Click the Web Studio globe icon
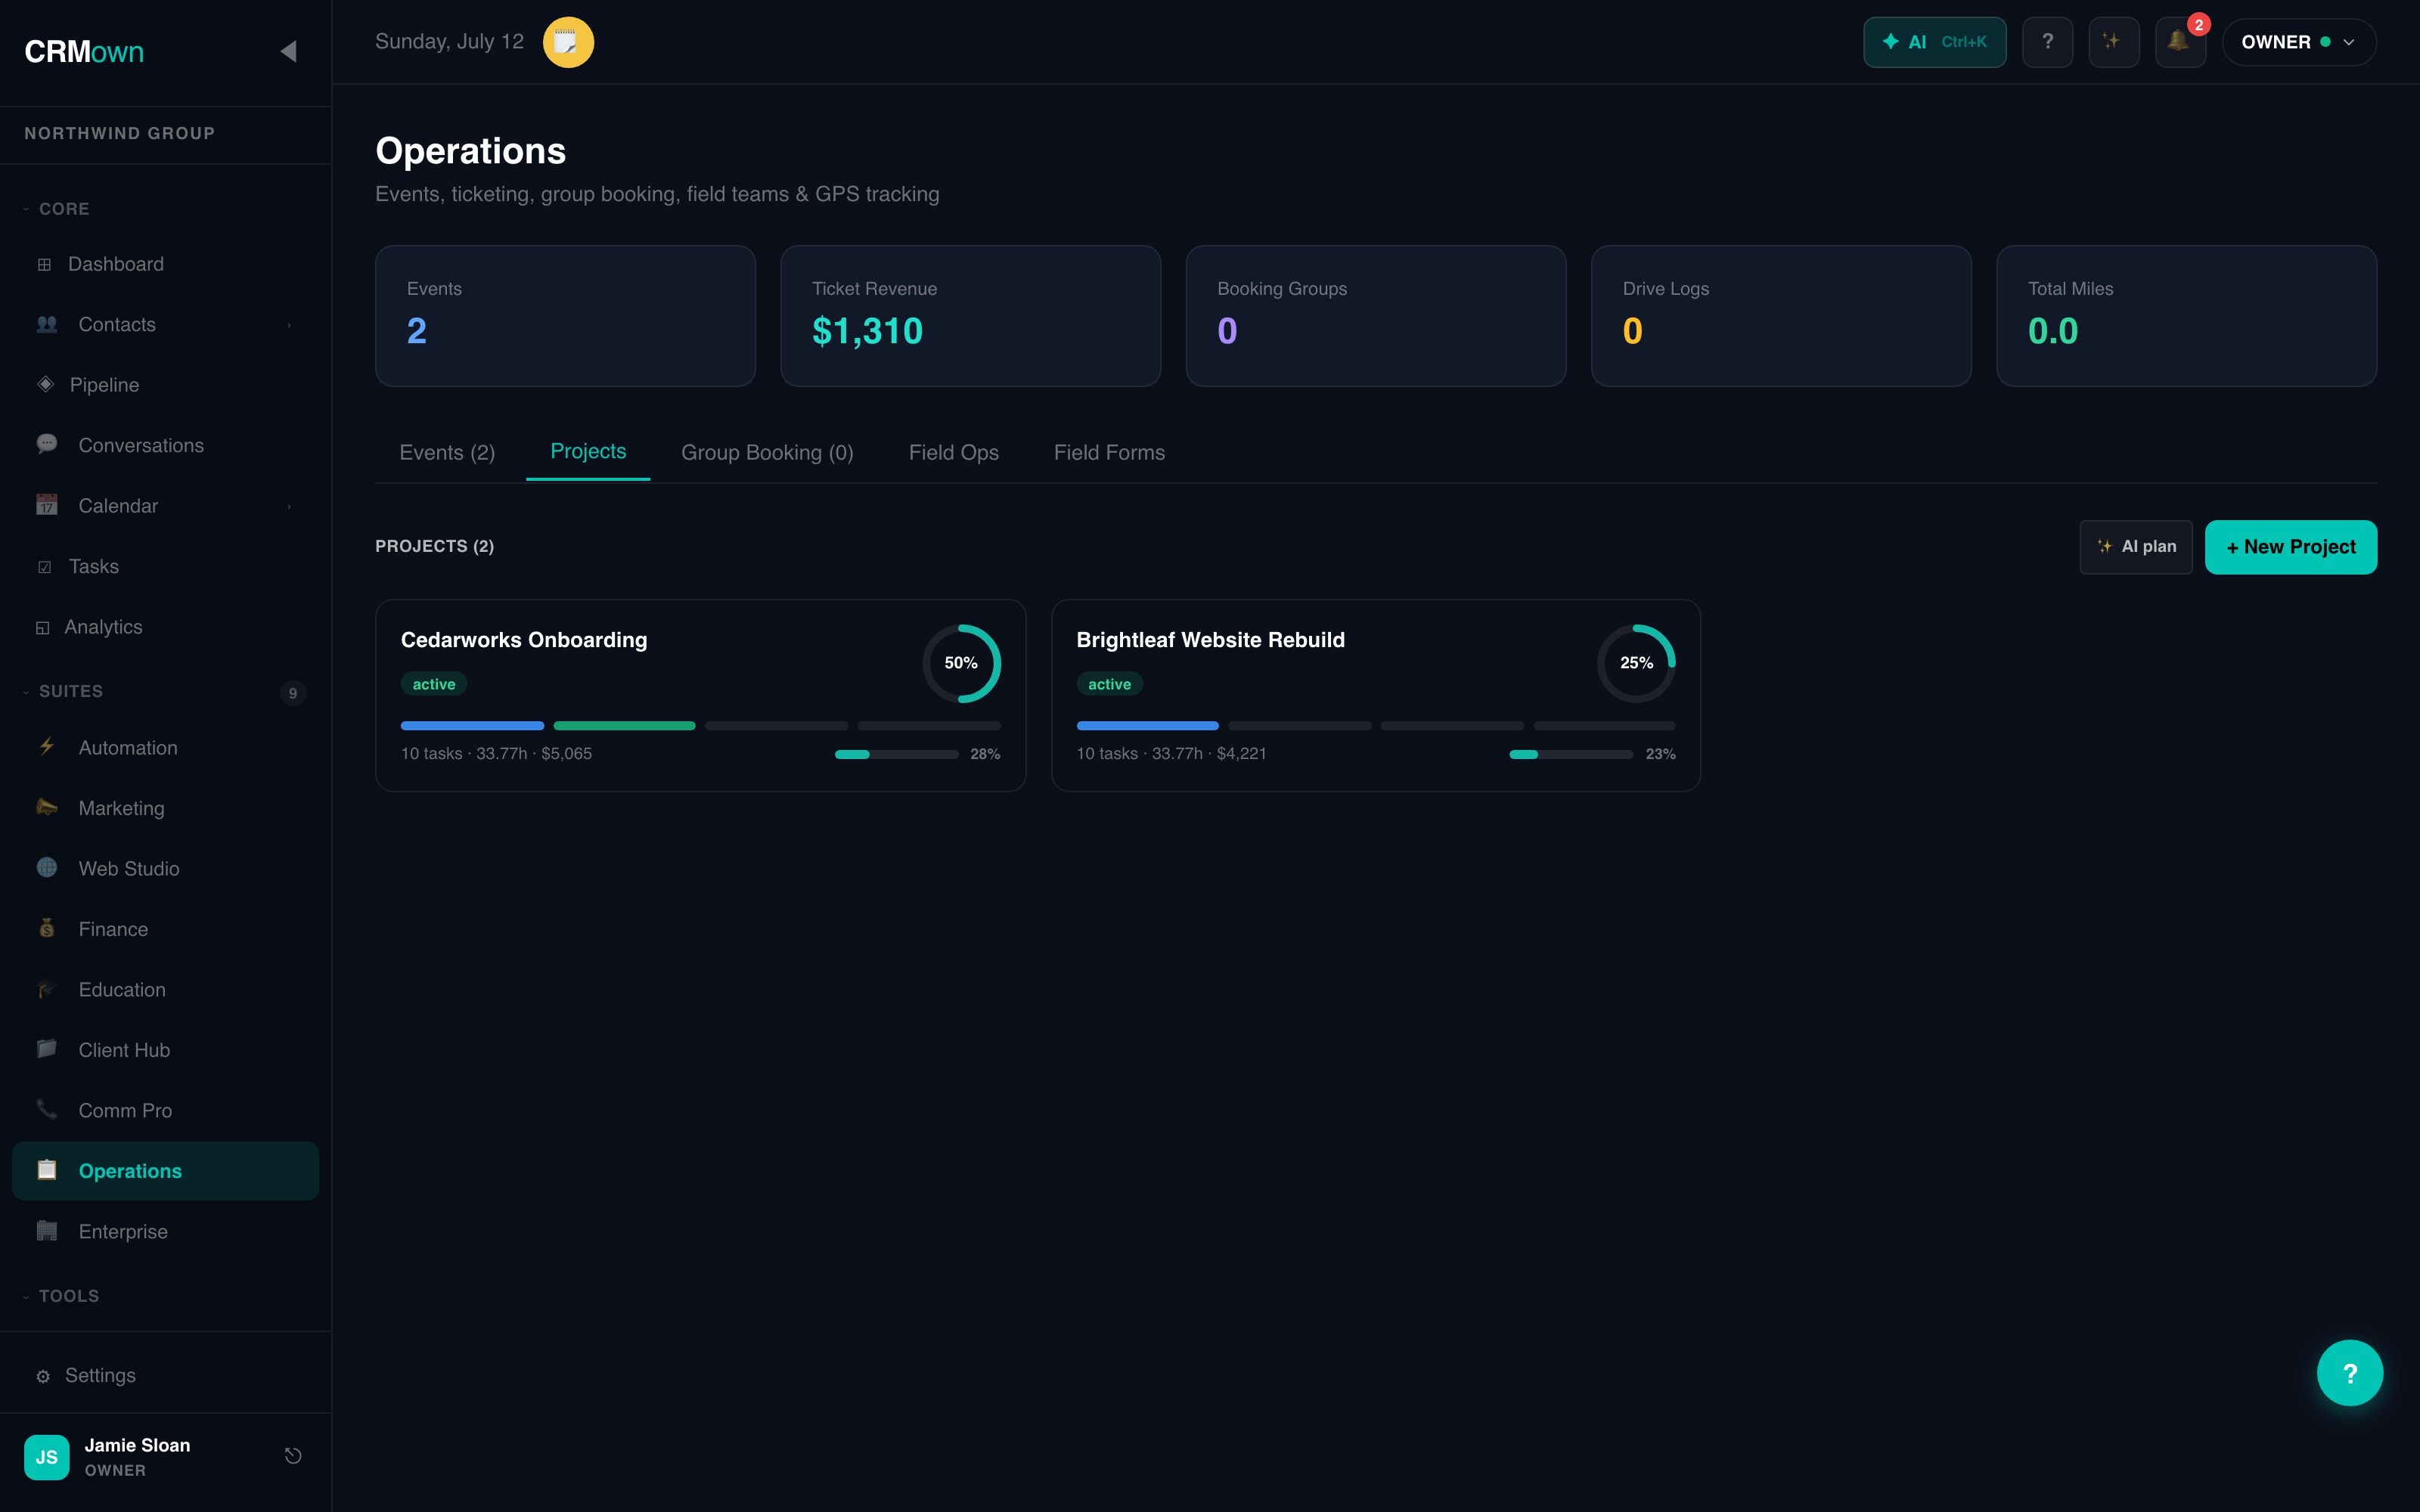 click(x=46, y=868)
